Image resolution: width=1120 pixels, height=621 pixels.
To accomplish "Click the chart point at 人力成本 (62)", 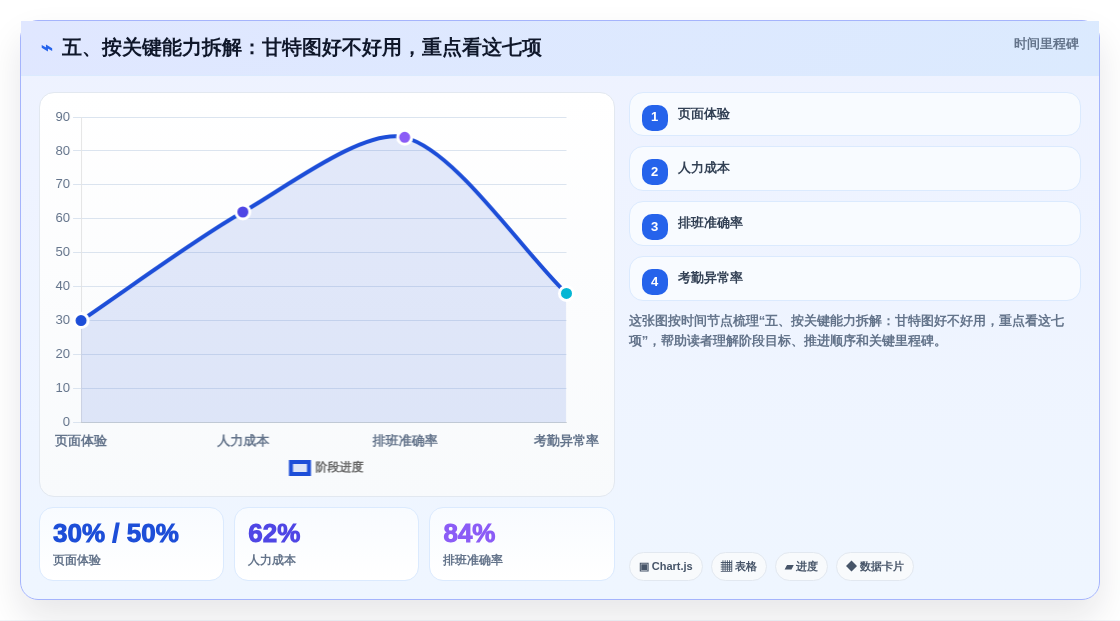I will click(243, 212).
